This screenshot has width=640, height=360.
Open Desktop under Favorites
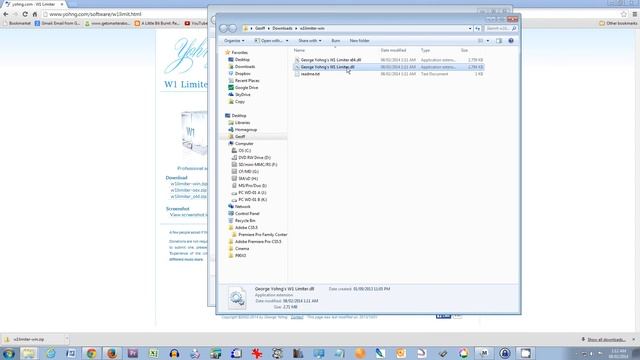(242, 60)
